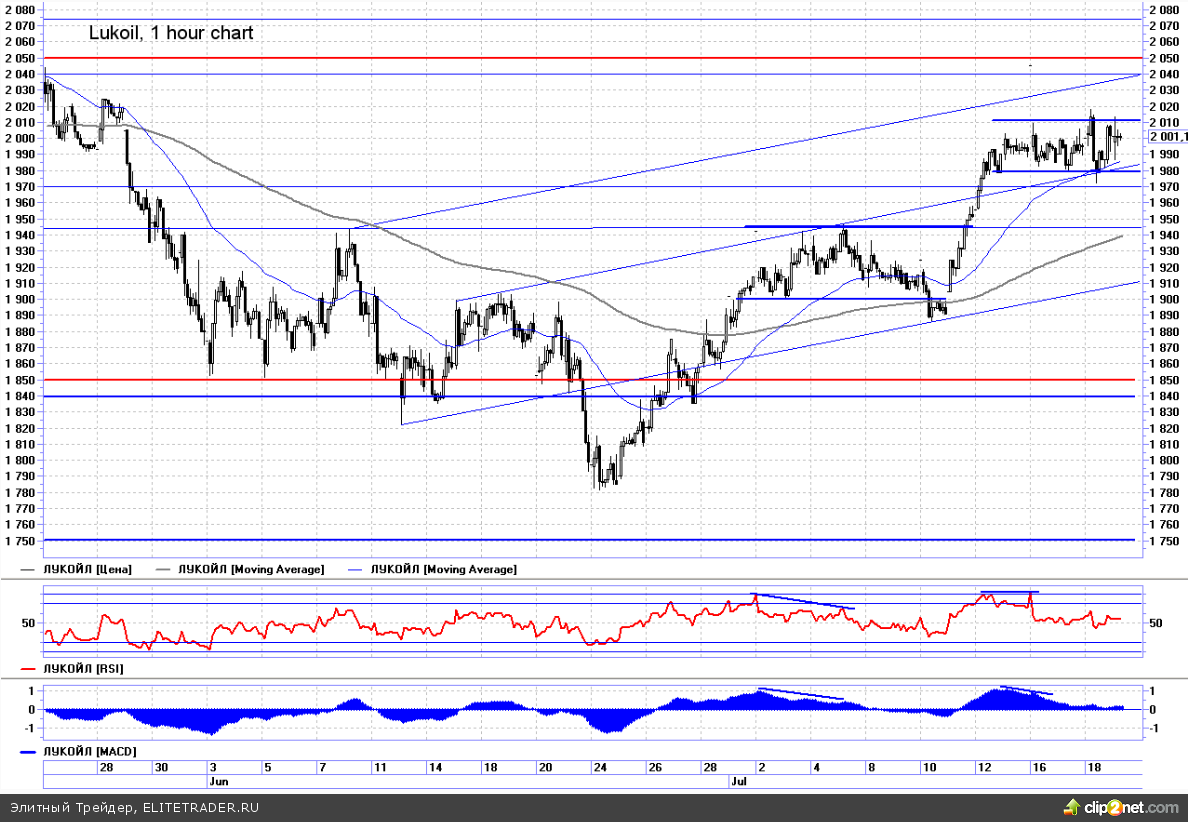Screen dimensions: 1188x822
Task: Select the thick blue line at 1 750
Action: 590,541
